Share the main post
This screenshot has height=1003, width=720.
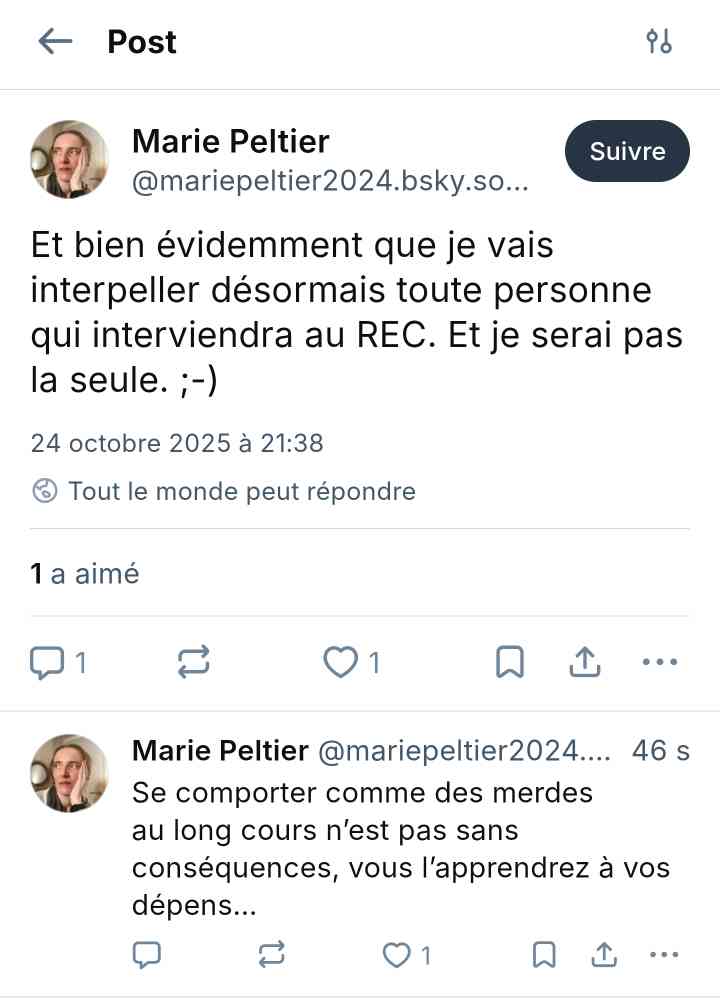584,662
